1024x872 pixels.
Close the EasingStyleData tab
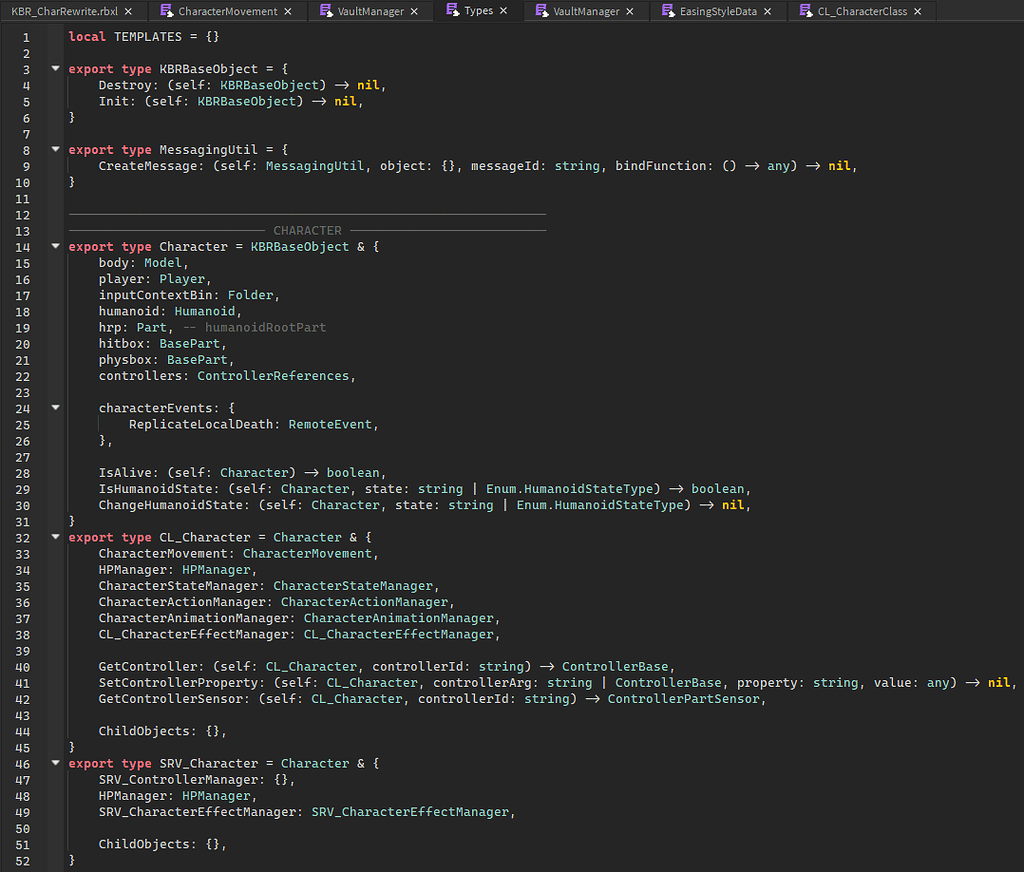click(768, 12)
